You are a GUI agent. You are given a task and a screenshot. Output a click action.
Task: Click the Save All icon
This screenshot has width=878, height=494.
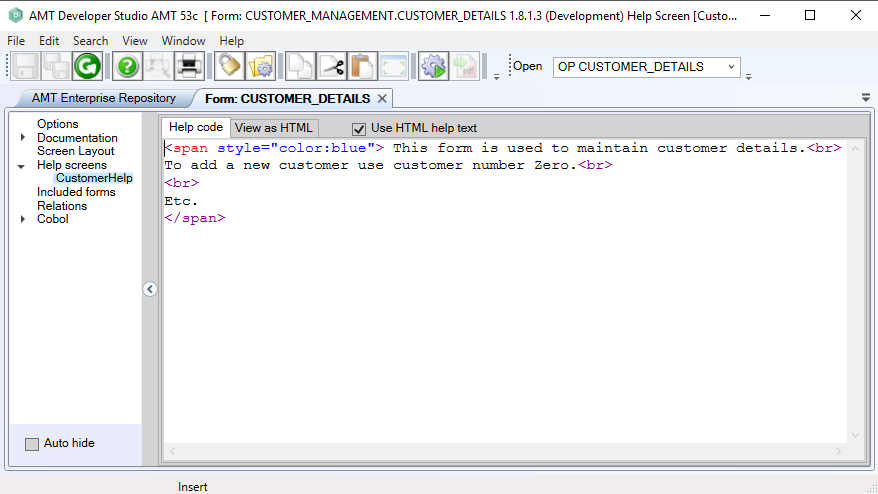(56, 67)
